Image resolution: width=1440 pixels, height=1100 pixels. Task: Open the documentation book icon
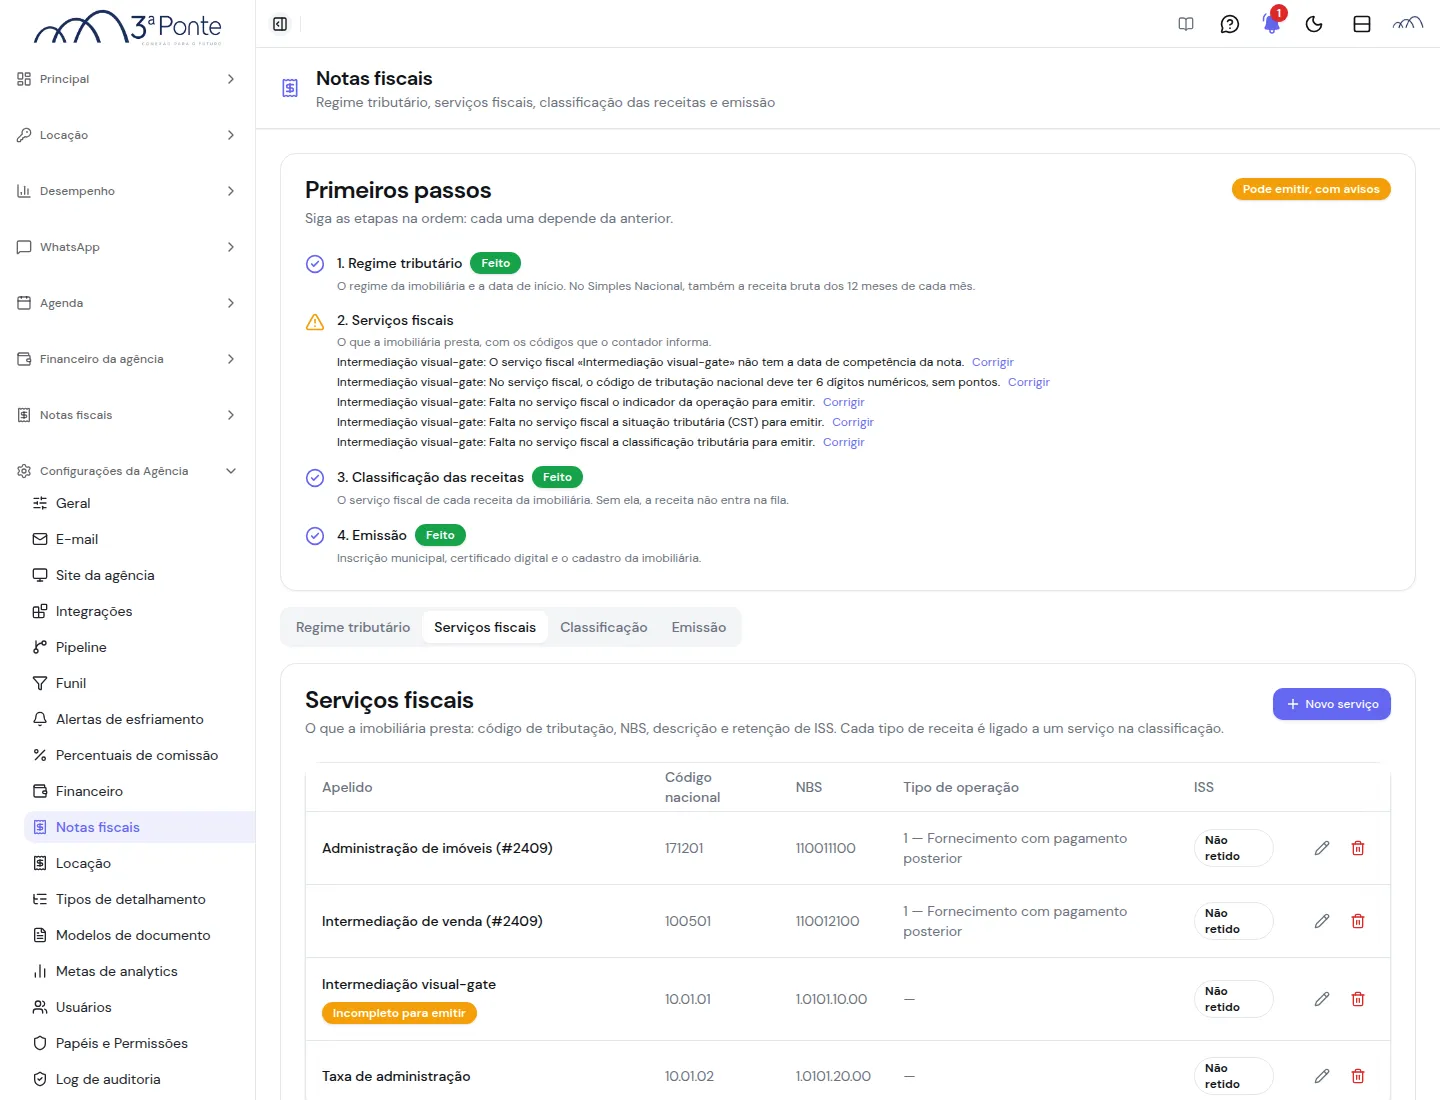pos(1186,24)
